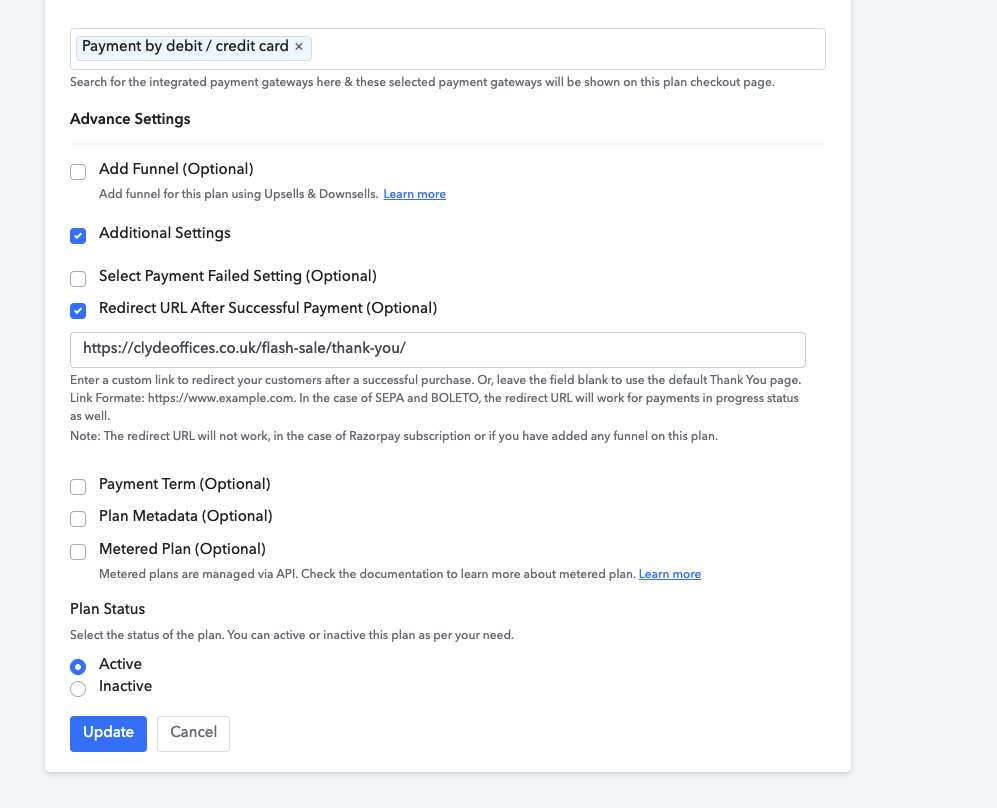Uncheck the Additional Settings checkbox
This screenshot has height=808, width=997.
click(78, 236)
